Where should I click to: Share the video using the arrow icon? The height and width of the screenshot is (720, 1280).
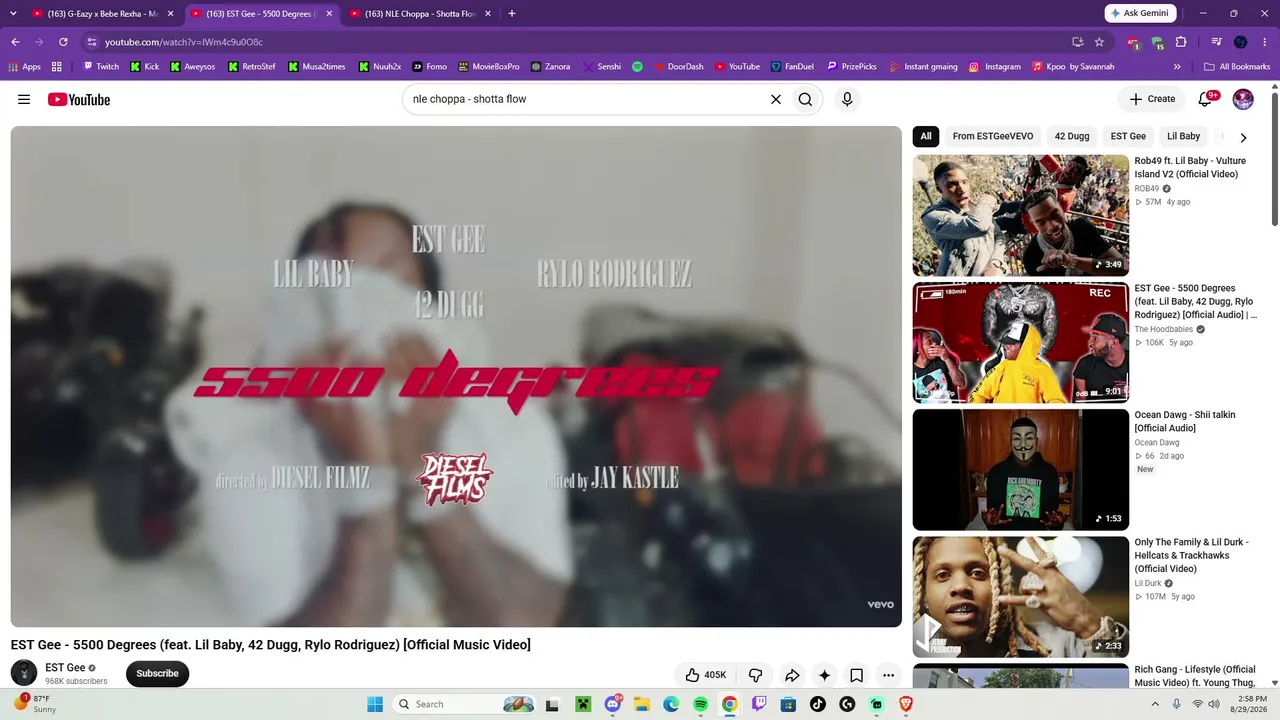click(x=792, y=675)
